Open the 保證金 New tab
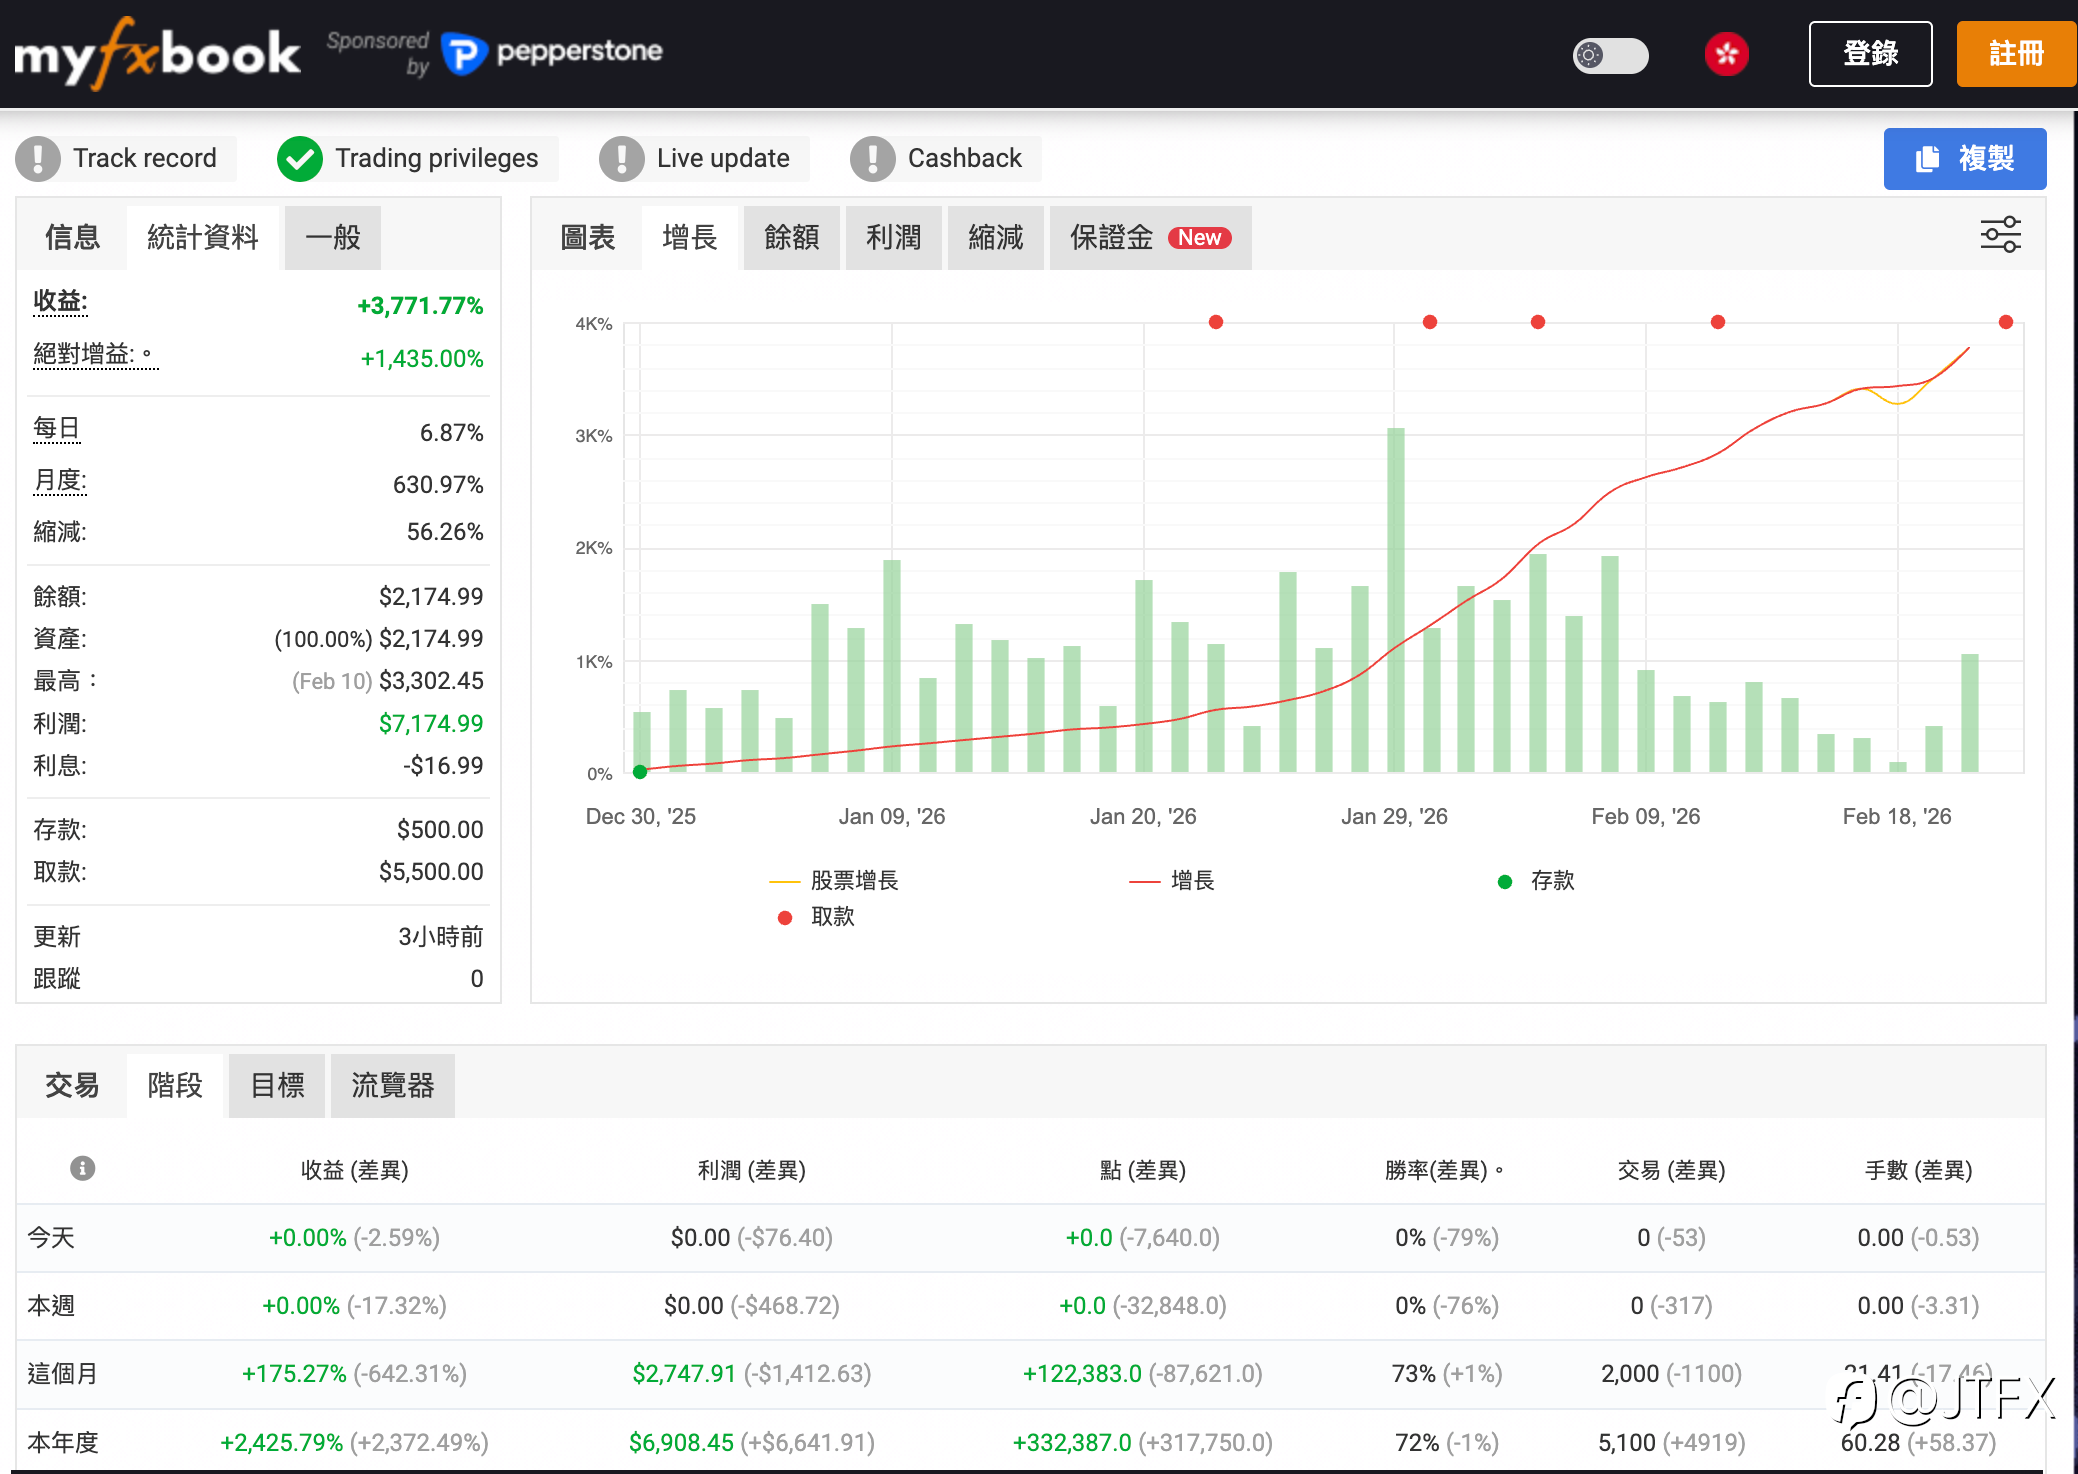This screenshot has width=2078, height=1474. pyautogui.click(x=1149, y=238)
